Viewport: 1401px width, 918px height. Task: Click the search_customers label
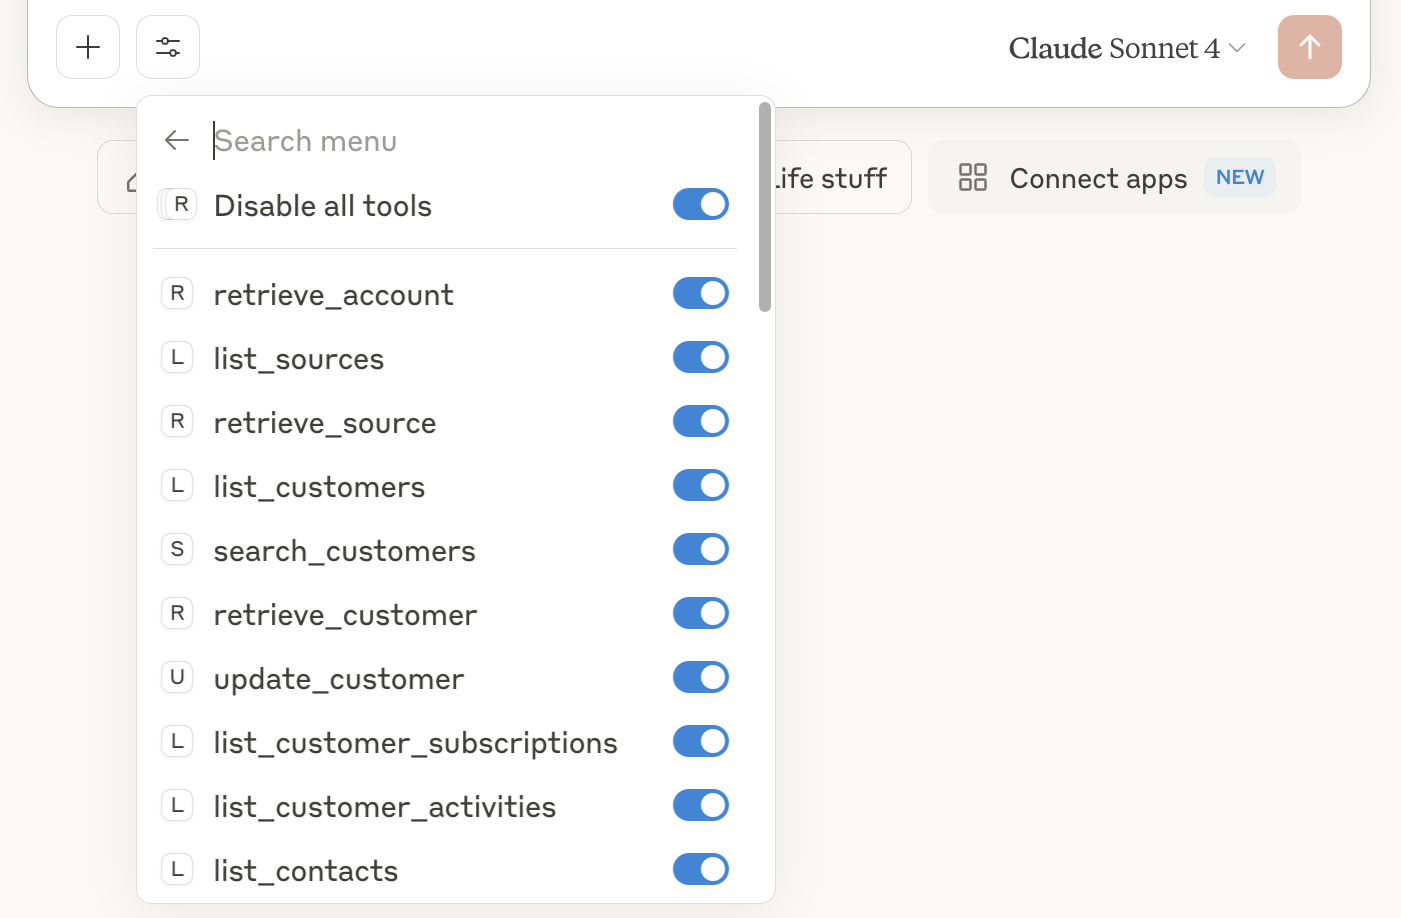[345, 550]
